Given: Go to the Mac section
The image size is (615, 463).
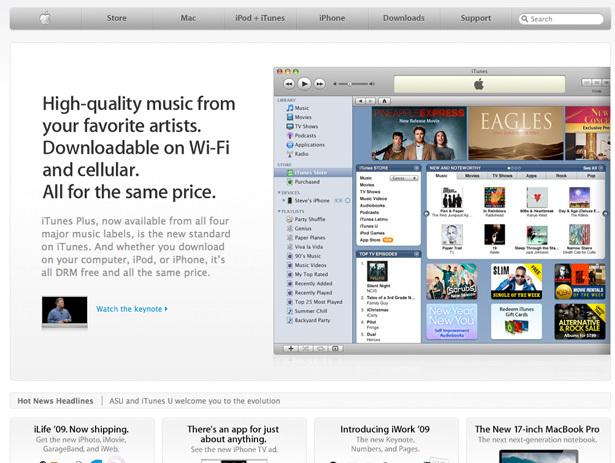Looking at the screenshot, I should 188,18.
